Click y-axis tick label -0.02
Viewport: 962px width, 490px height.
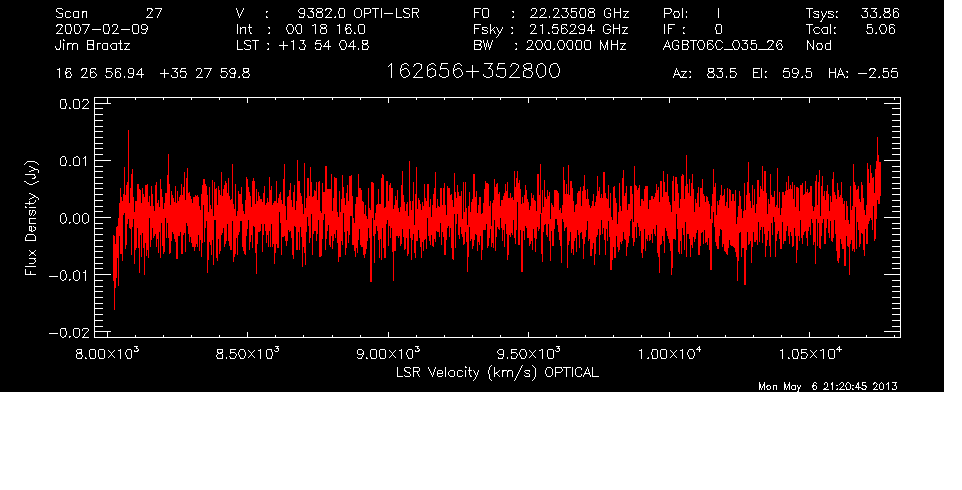[x=69, y=332]
